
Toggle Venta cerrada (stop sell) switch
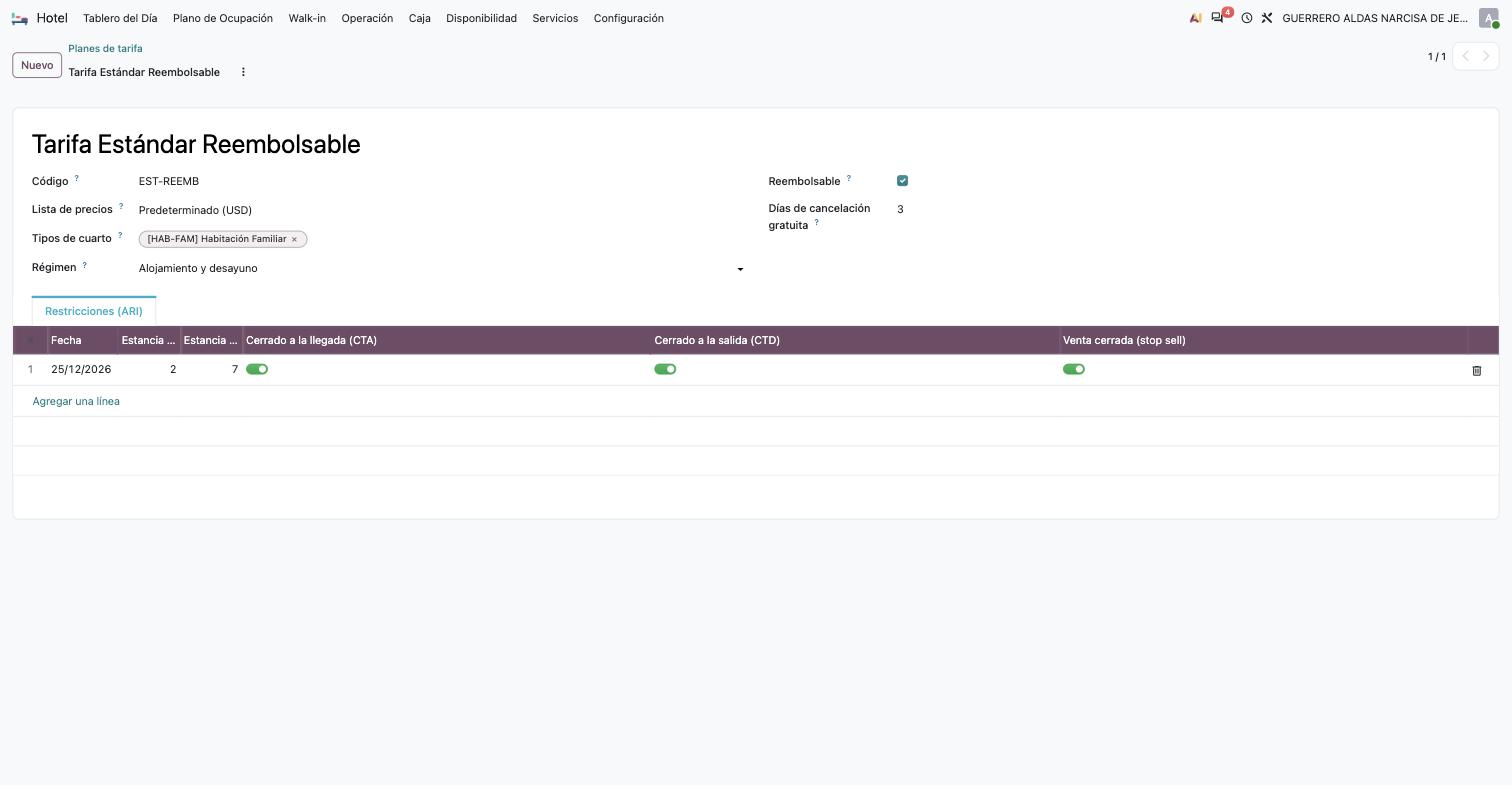1074,369
